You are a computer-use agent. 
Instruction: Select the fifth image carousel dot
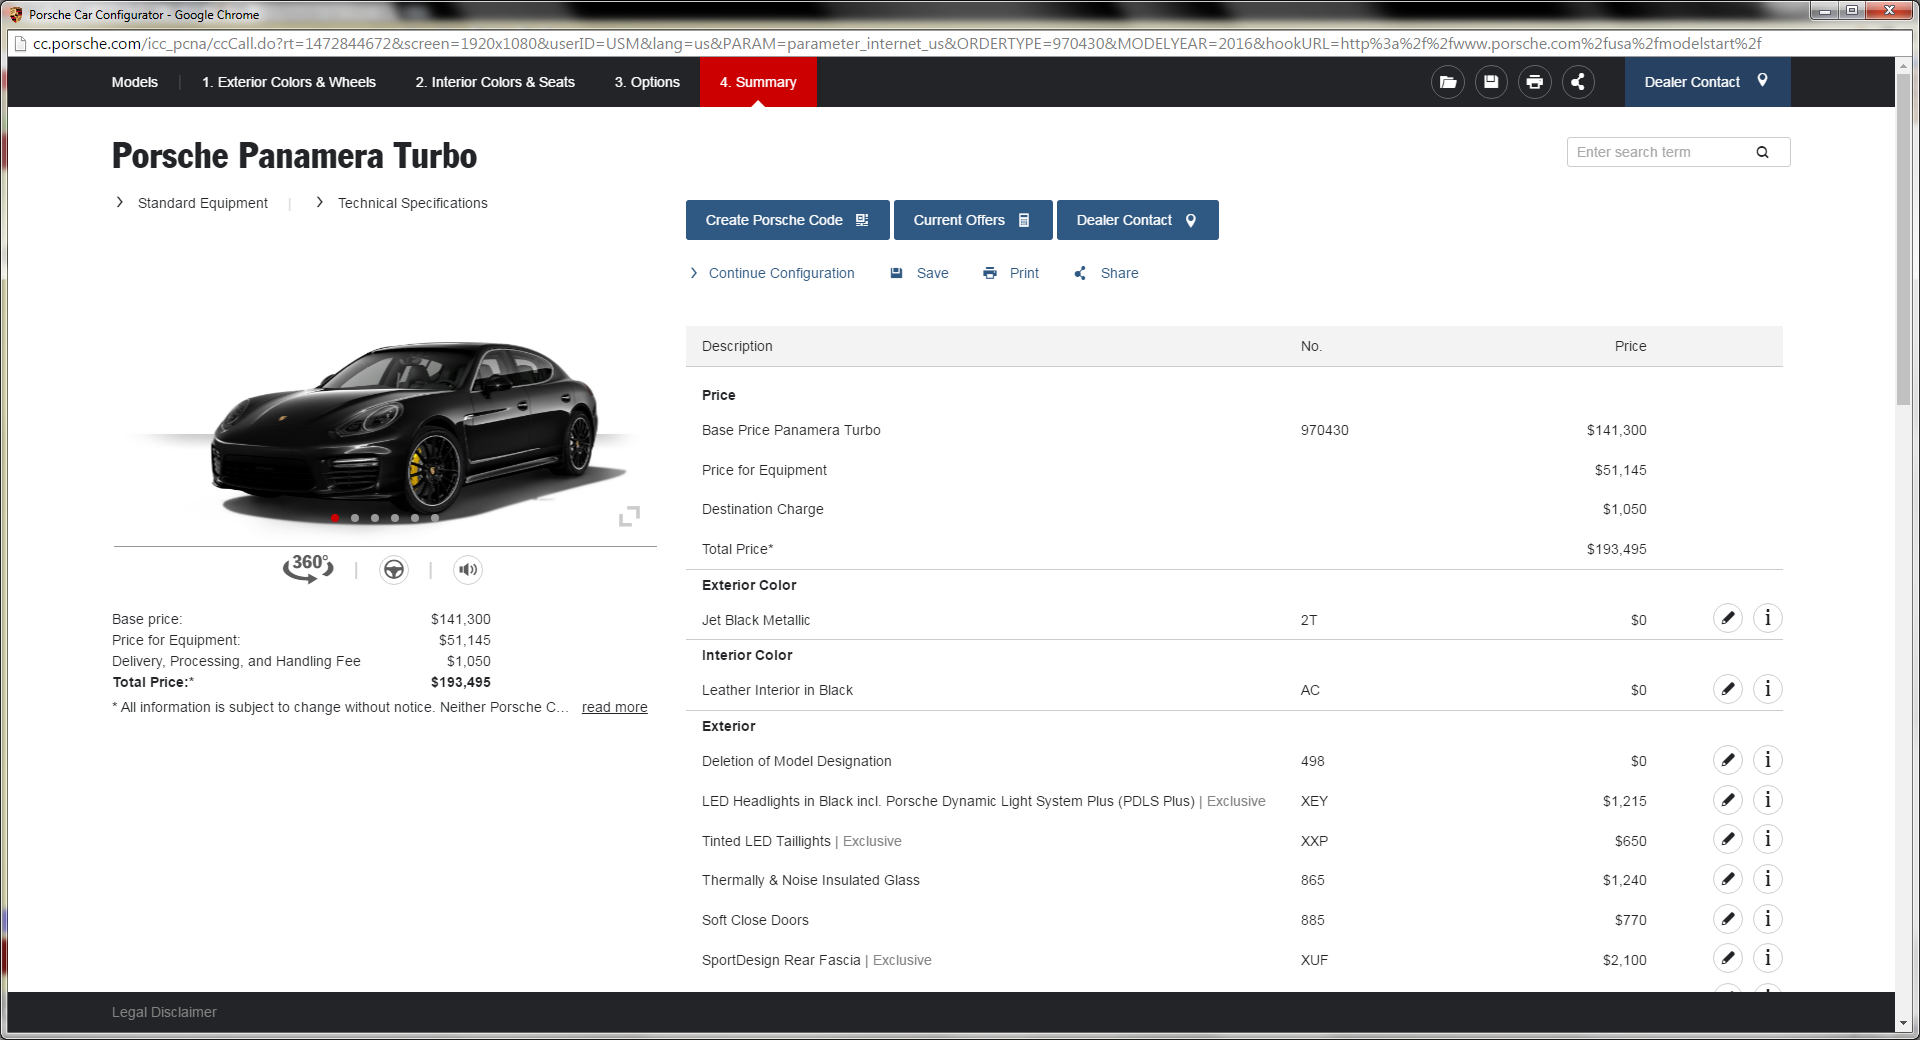coord(415,518)
